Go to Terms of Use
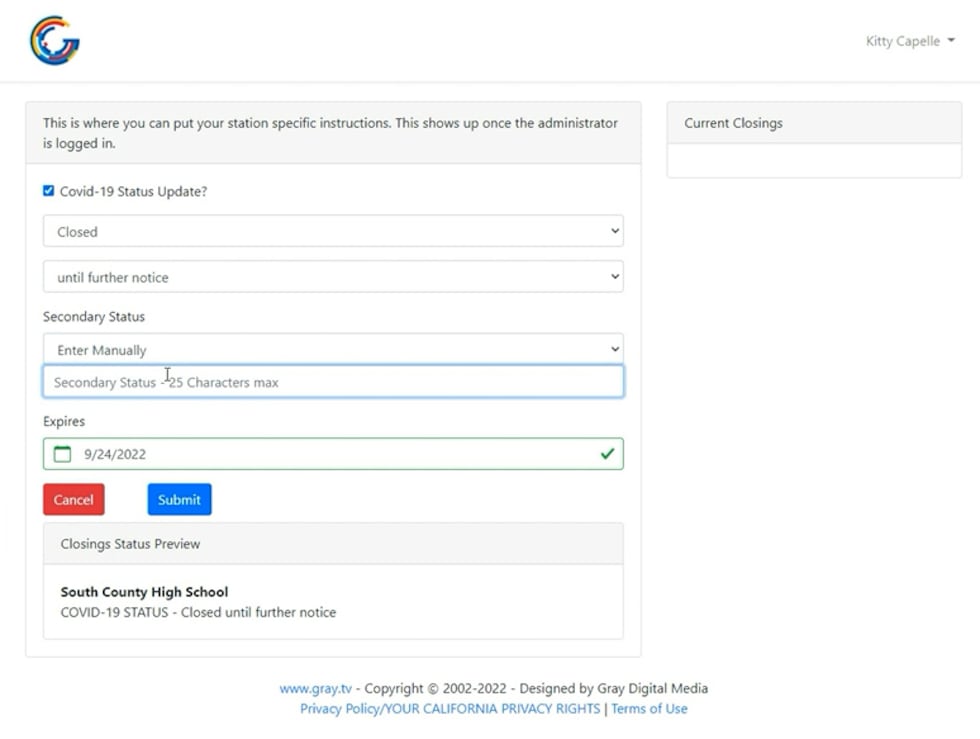This screenshot has height=739, width=980. [649, 709]
